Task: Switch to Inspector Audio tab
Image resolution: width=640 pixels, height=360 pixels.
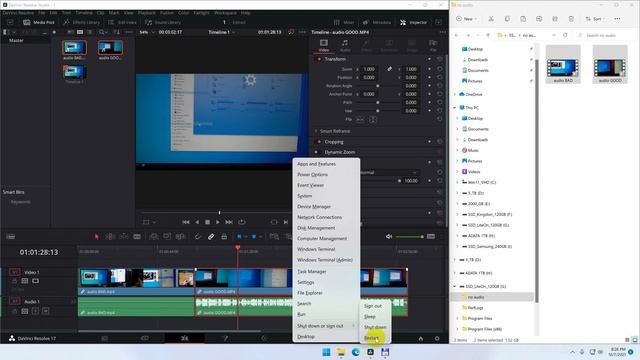Action: 345,45
